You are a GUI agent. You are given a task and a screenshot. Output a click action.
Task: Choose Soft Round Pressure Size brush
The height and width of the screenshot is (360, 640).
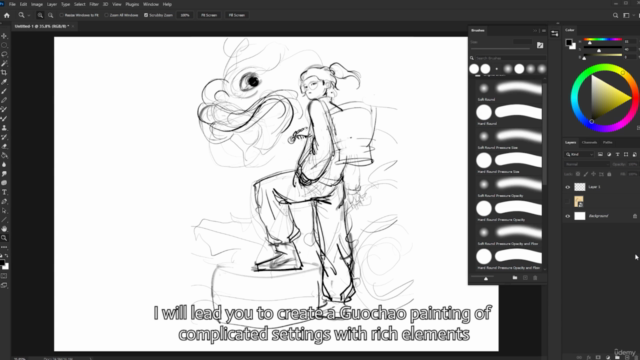point(509,138)
